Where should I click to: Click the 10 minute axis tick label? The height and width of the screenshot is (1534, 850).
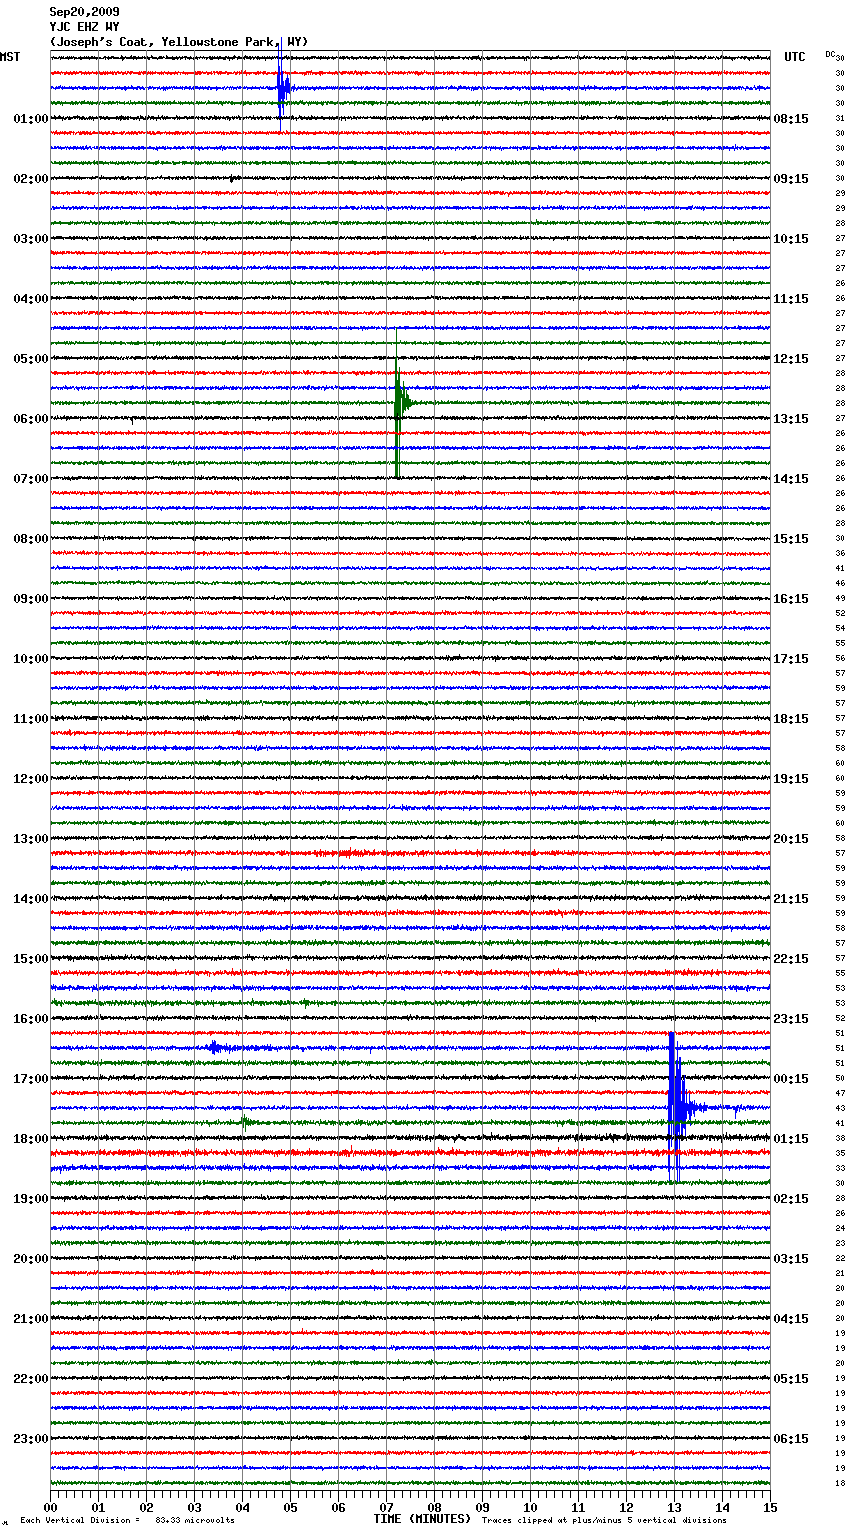pyautogui.click(x=530, y=1507)
